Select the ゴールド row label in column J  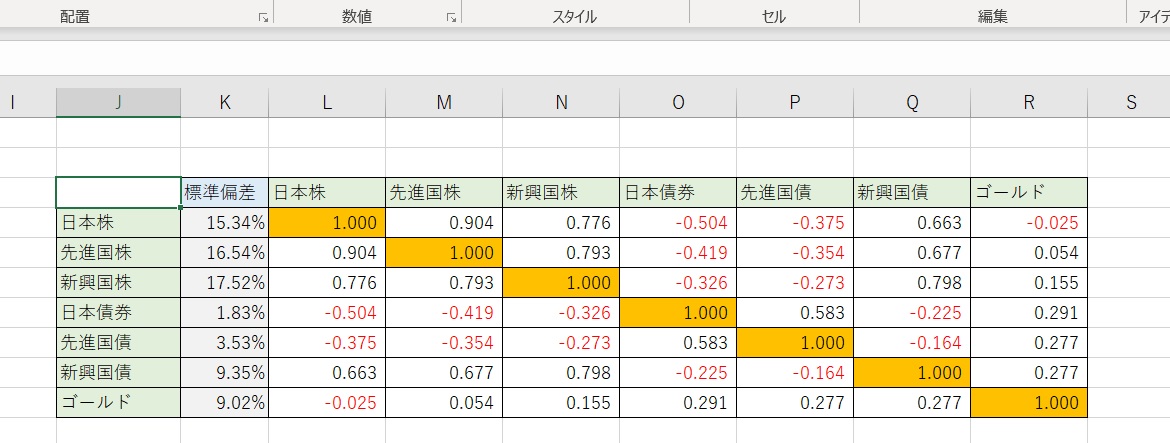118,403
